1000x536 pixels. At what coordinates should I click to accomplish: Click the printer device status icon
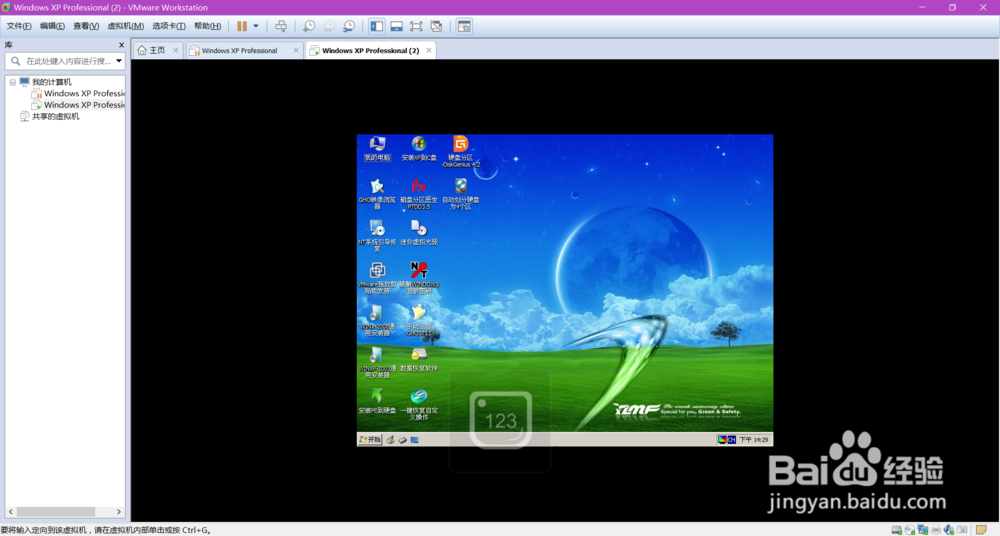[x=936, y=530]
